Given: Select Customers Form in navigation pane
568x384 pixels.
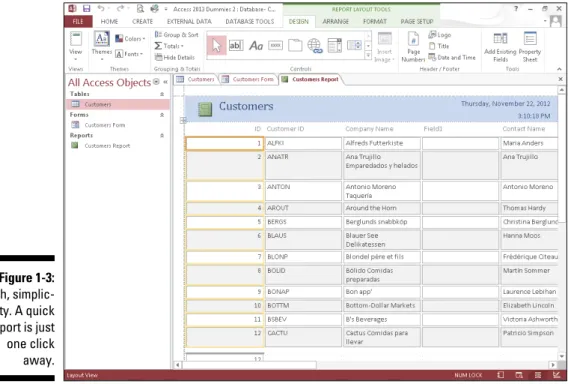Looking at the screenshot, I should point(117,125).
